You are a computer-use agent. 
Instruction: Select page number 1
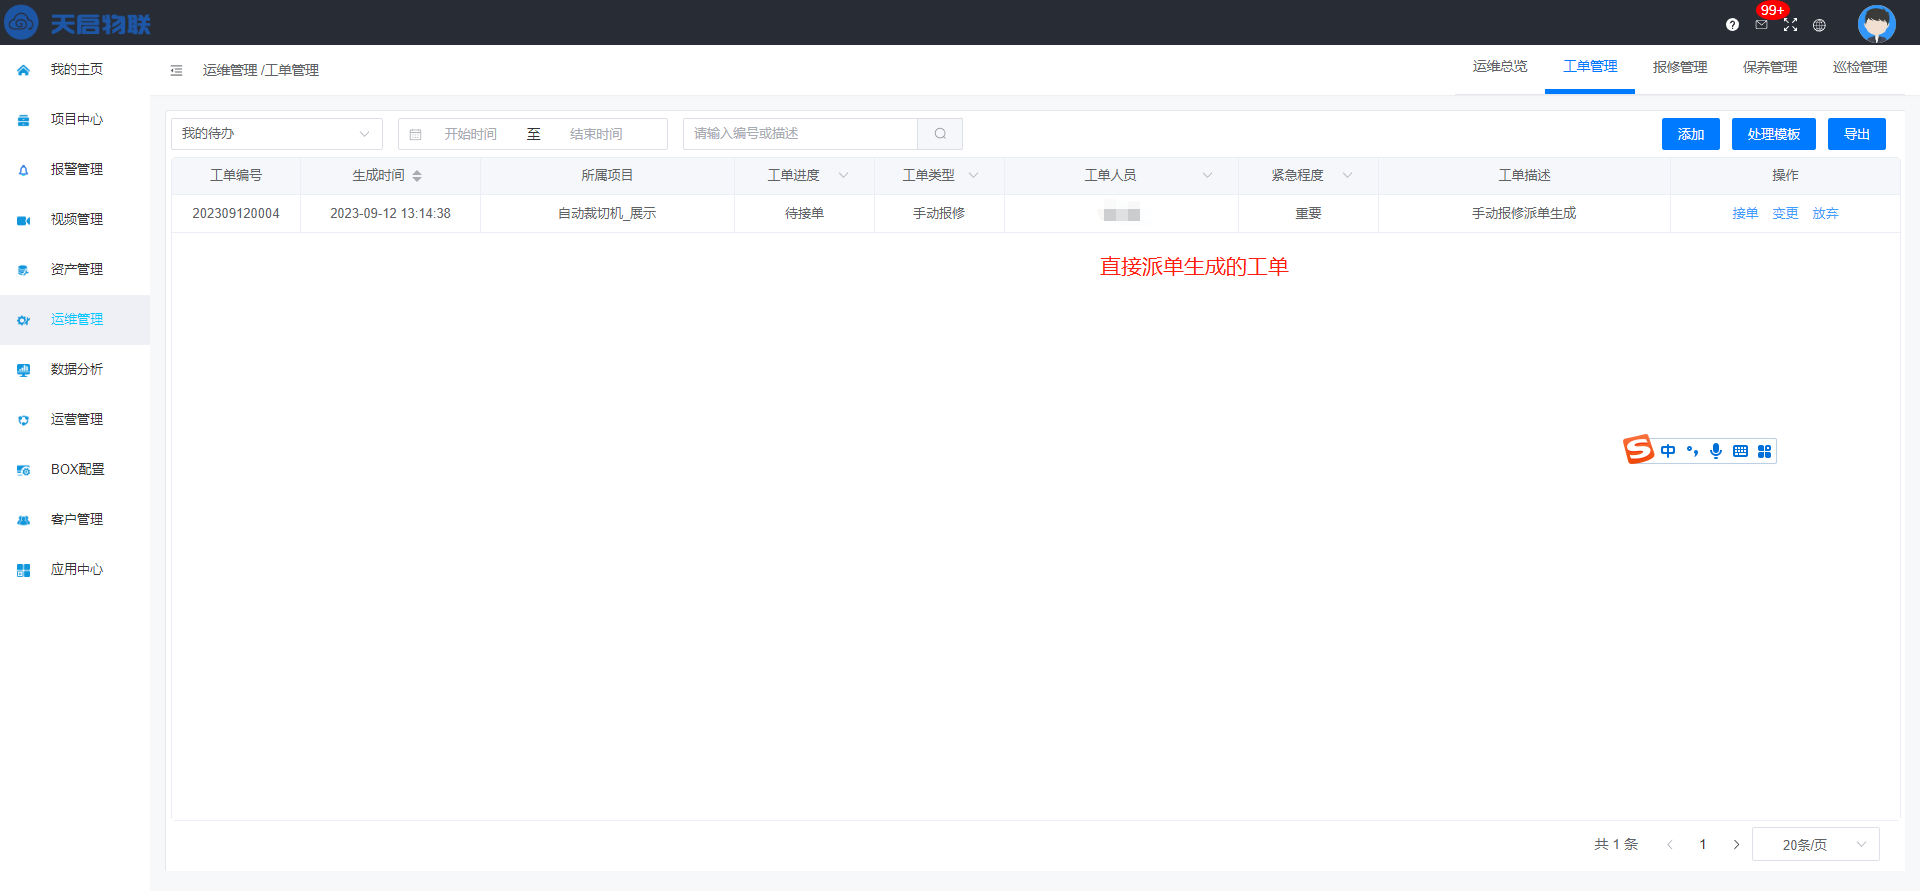tap(1702, 845)
